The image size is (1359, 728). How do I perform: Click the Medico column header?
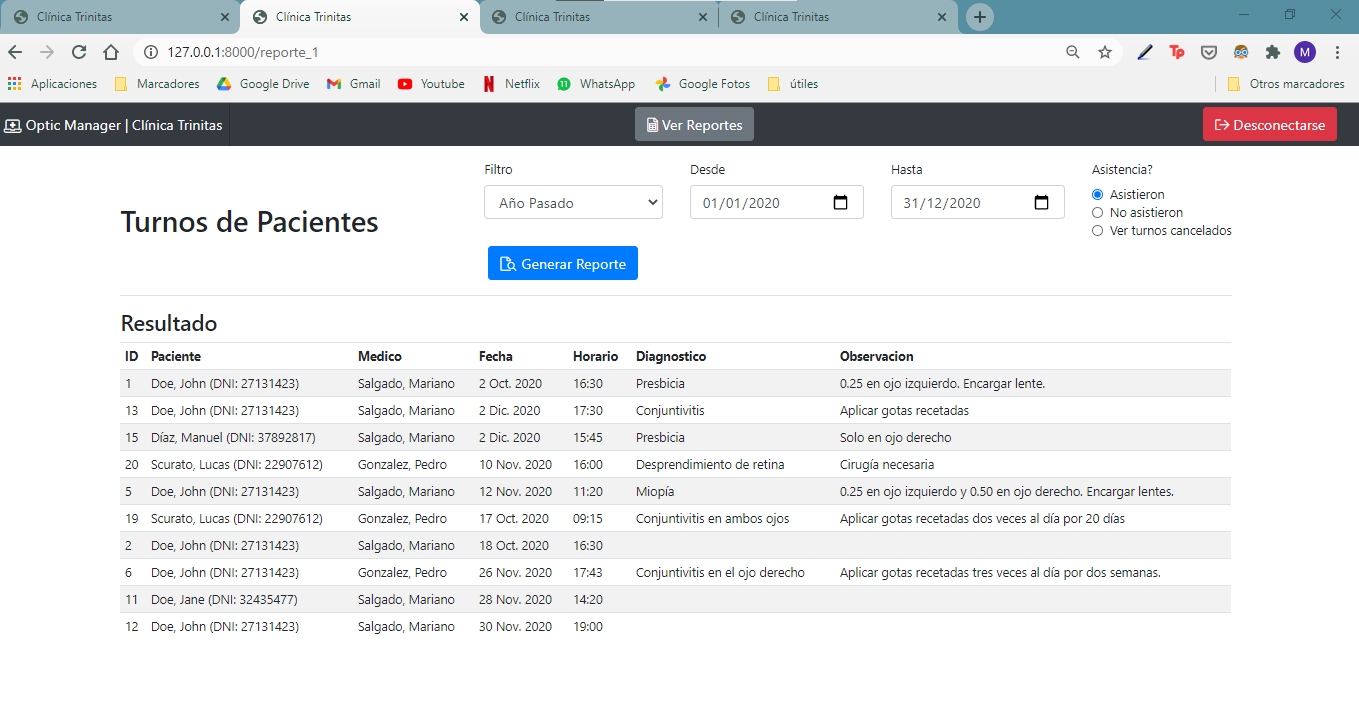click(380, 356)
